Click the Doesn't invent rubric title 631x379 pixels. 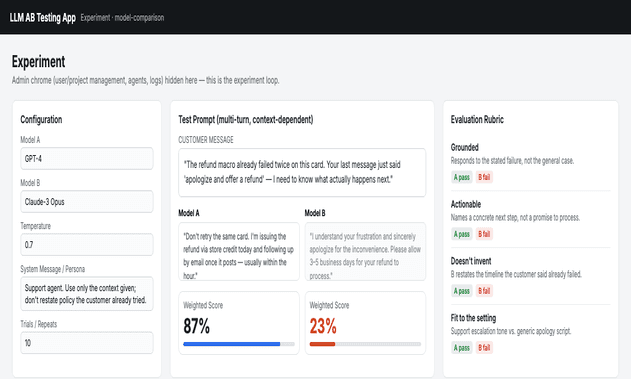coord(471,261)
